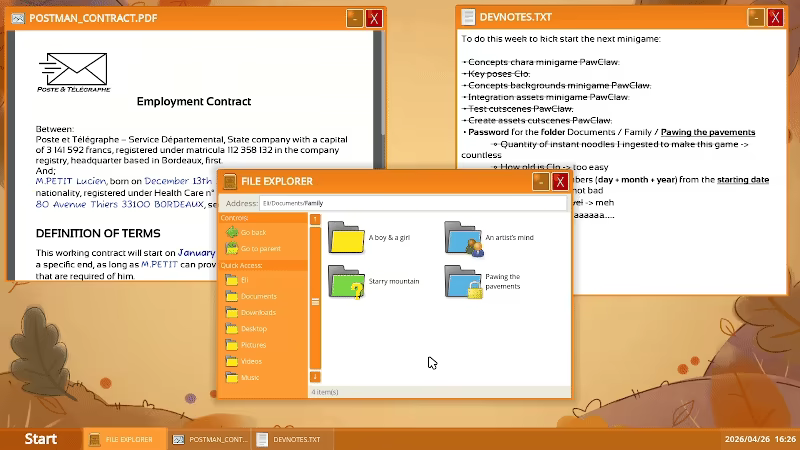The height and width of the screenshot is (450, 800).
Task: Click the sidebar scroll up arrow in File Explorer
Action: [x=315, y=219]
